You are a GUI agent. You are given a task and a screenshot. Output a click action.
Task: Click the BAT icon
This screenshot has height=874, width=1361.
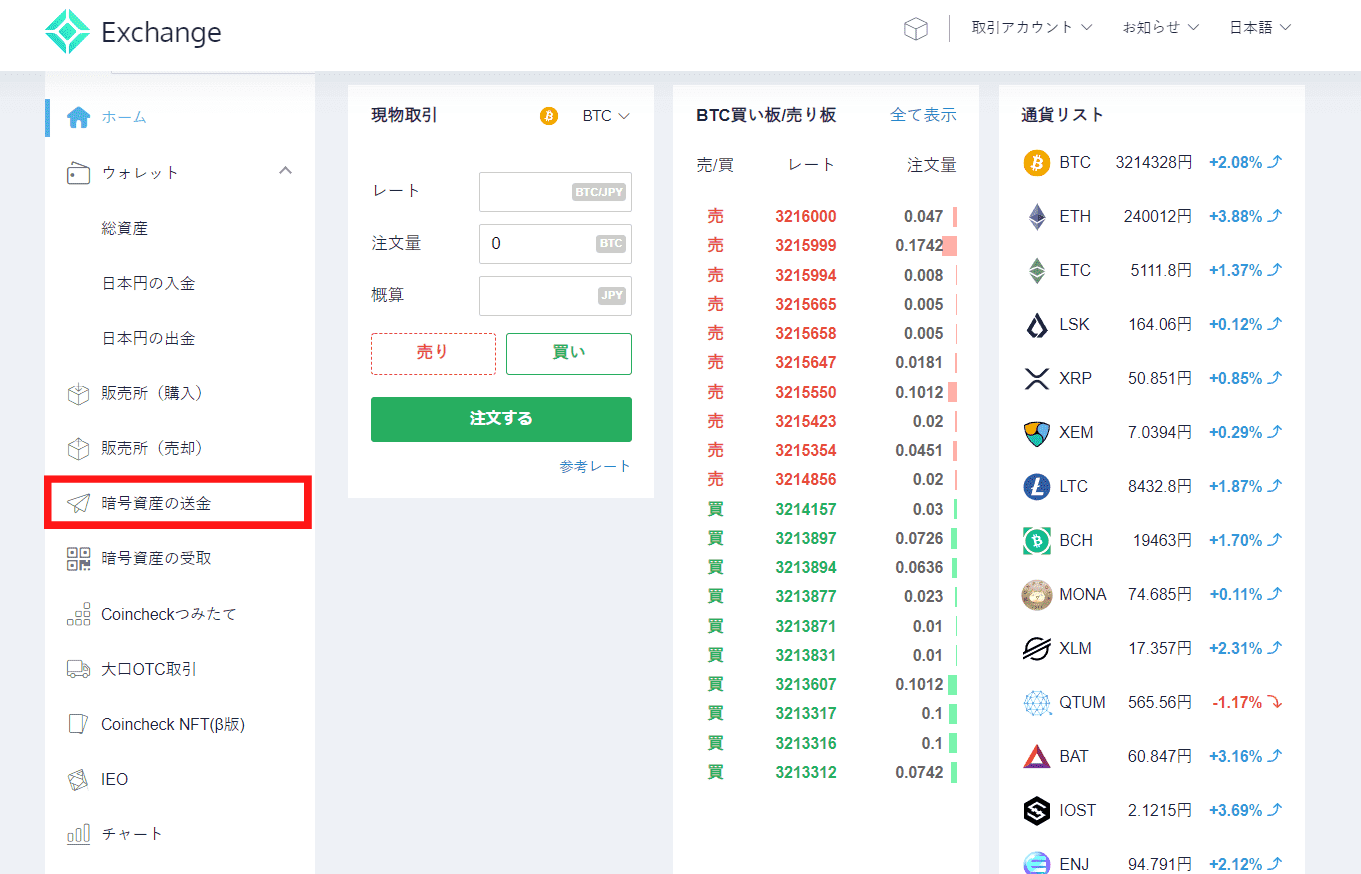point(1037,756)
